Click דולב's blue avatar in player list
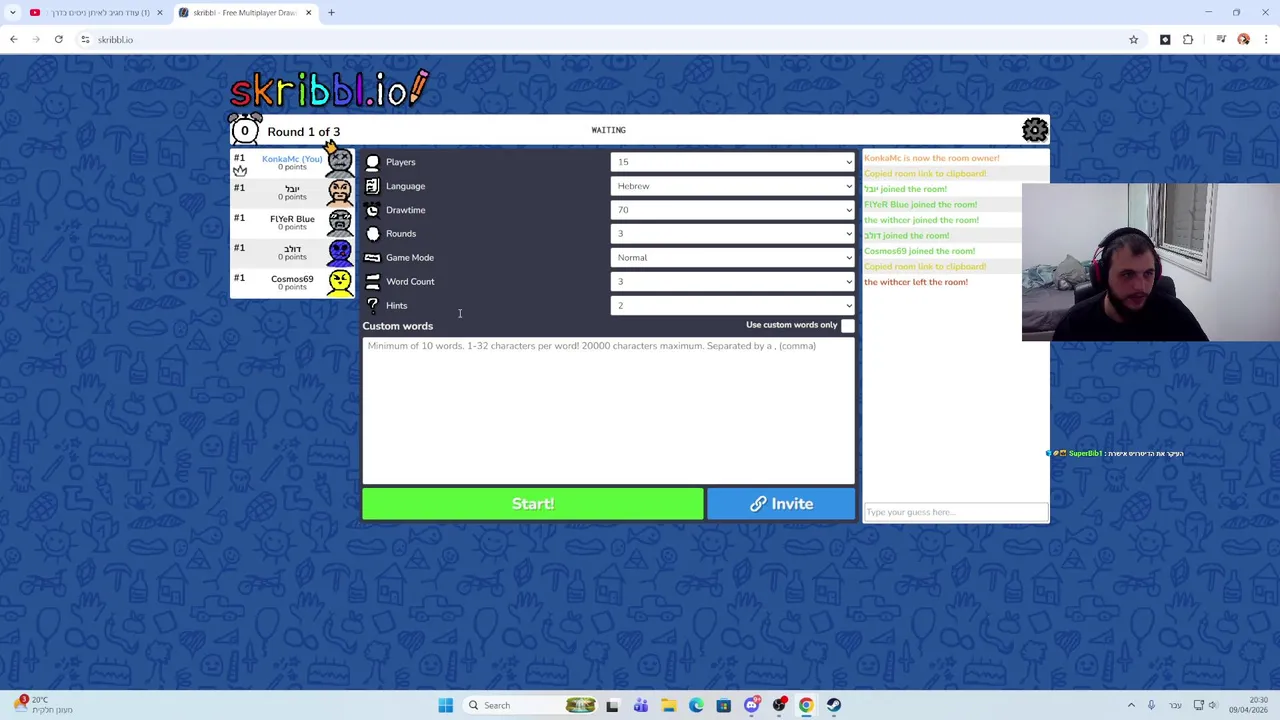Screen dimensions: 1280x720 pyautogui.click(x=340, y=252)
